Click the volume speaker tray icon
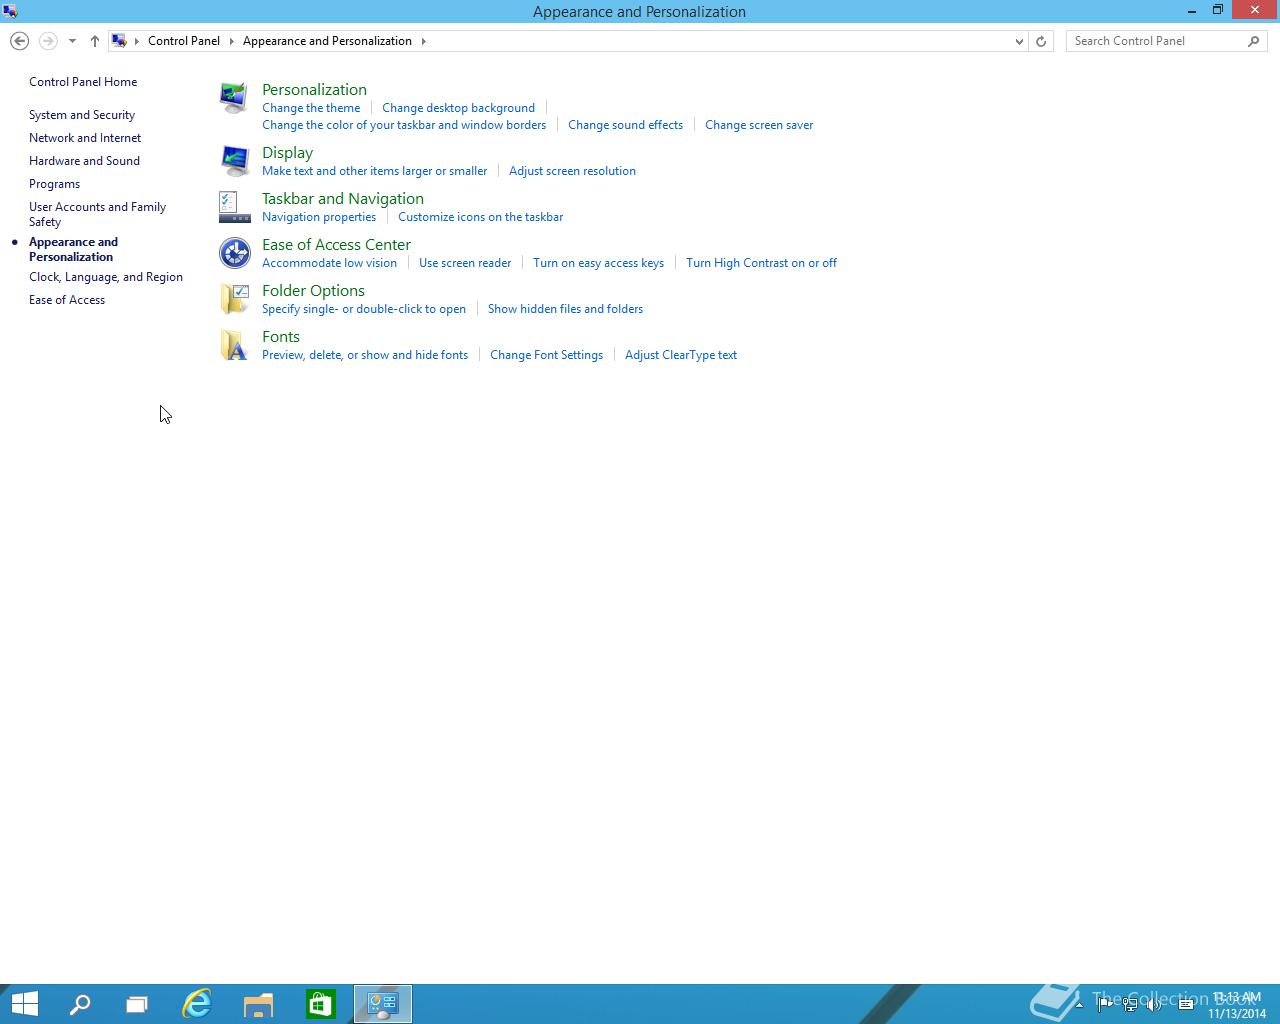 [1155, 1005]
